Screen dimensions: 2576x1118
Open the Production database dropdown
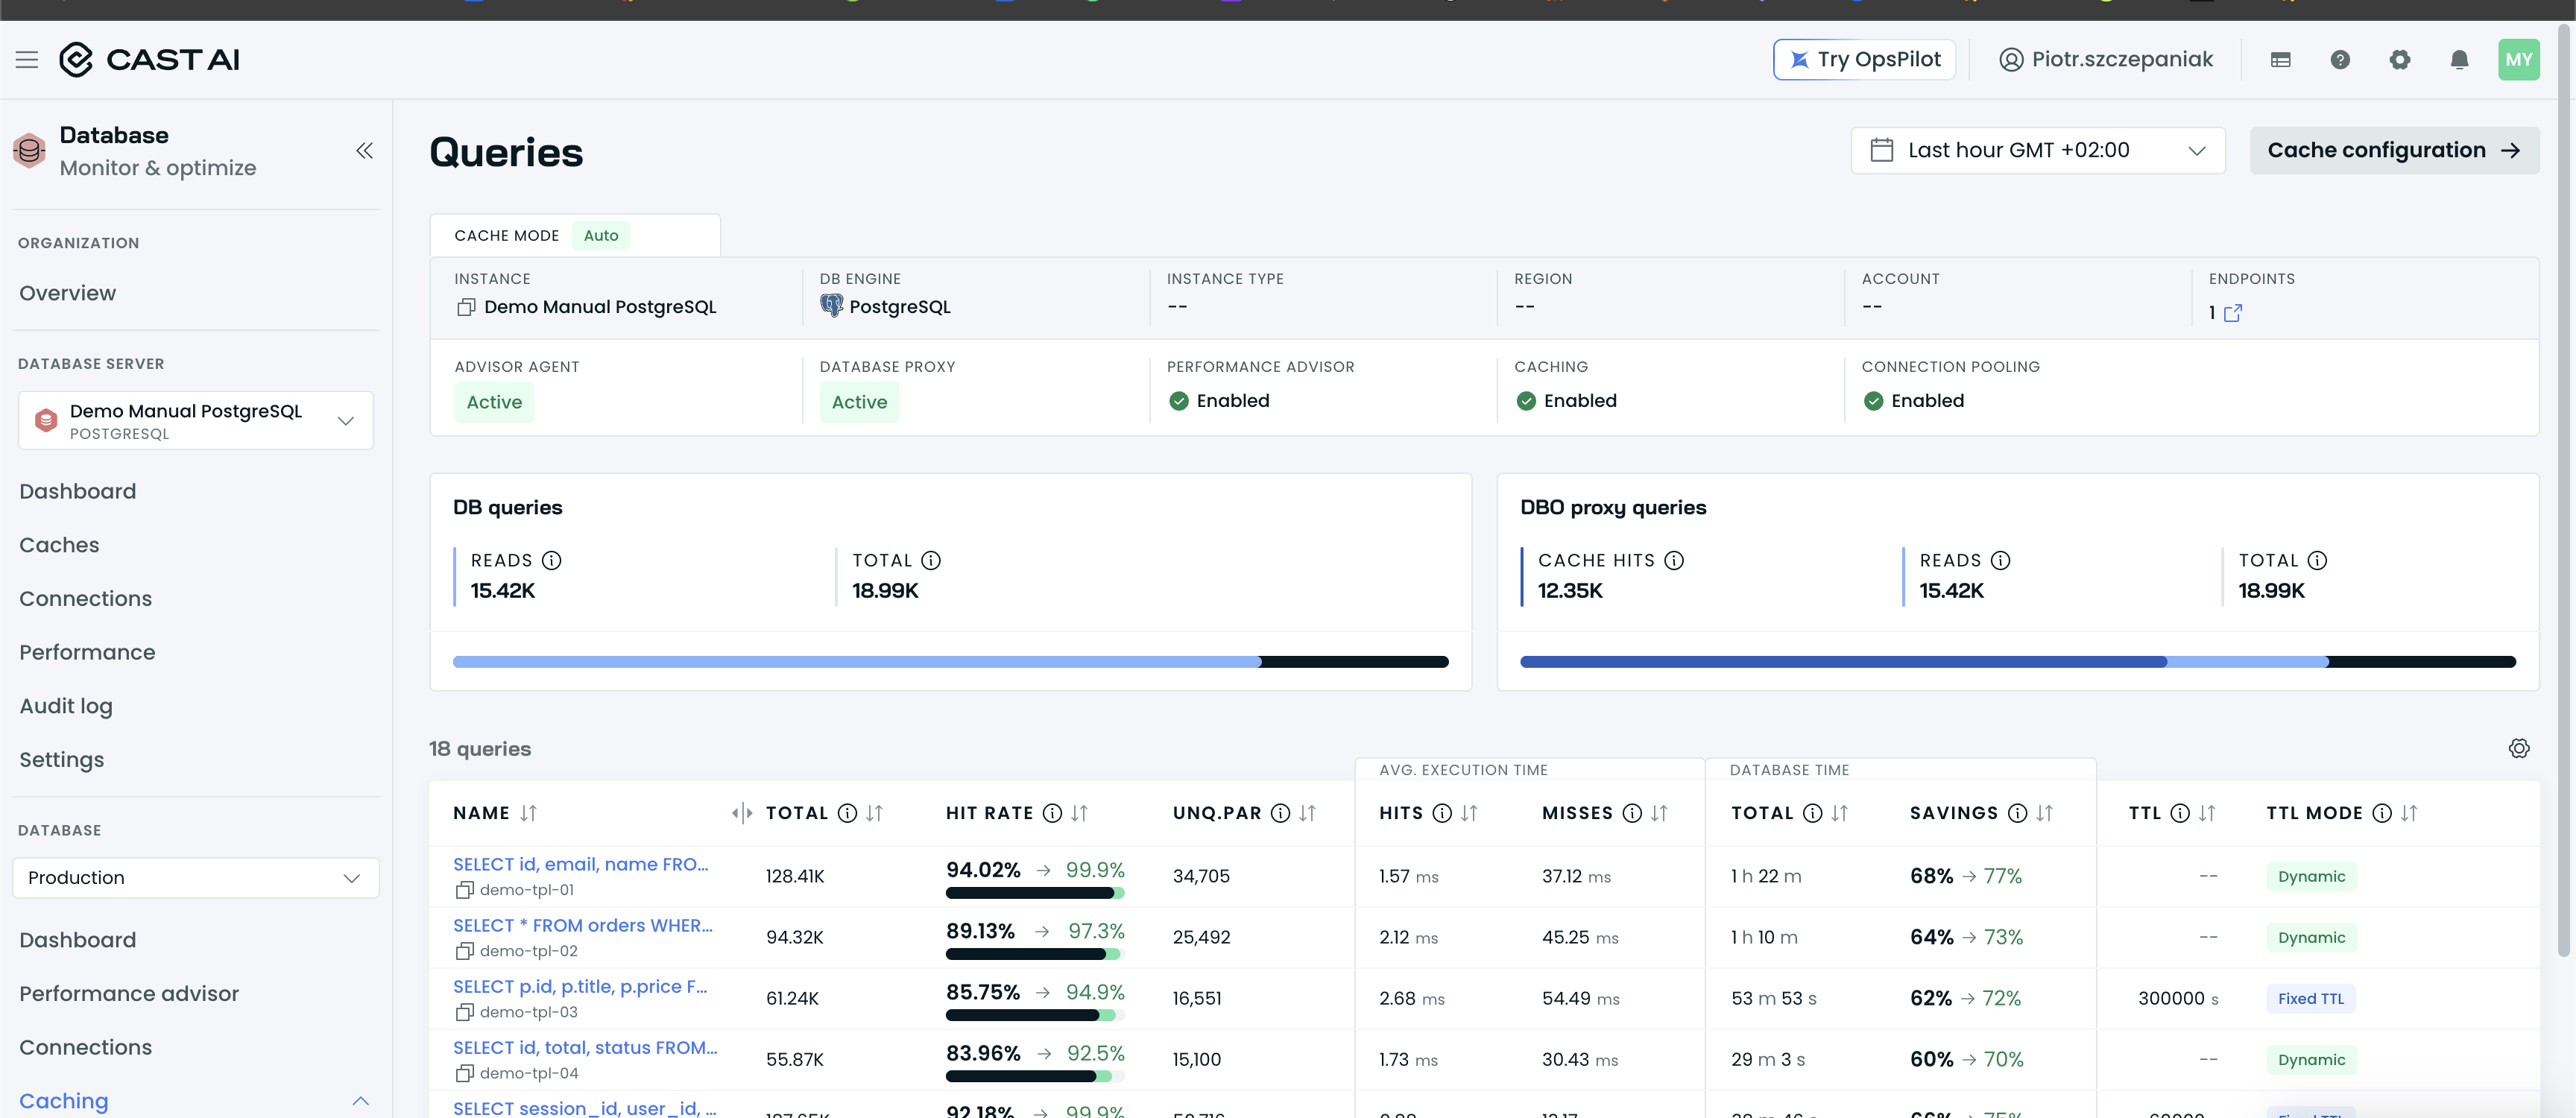point(195,878)
